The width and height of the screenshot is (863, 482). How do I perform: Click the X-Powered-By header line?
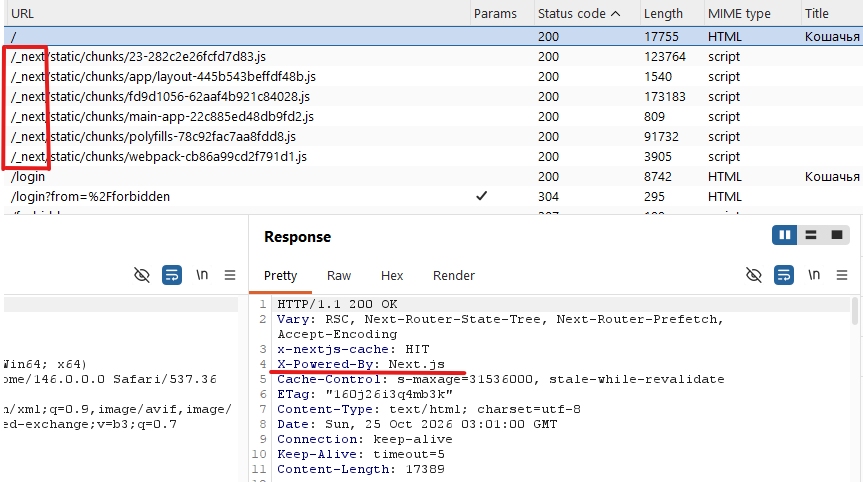(x=361, y=364)
